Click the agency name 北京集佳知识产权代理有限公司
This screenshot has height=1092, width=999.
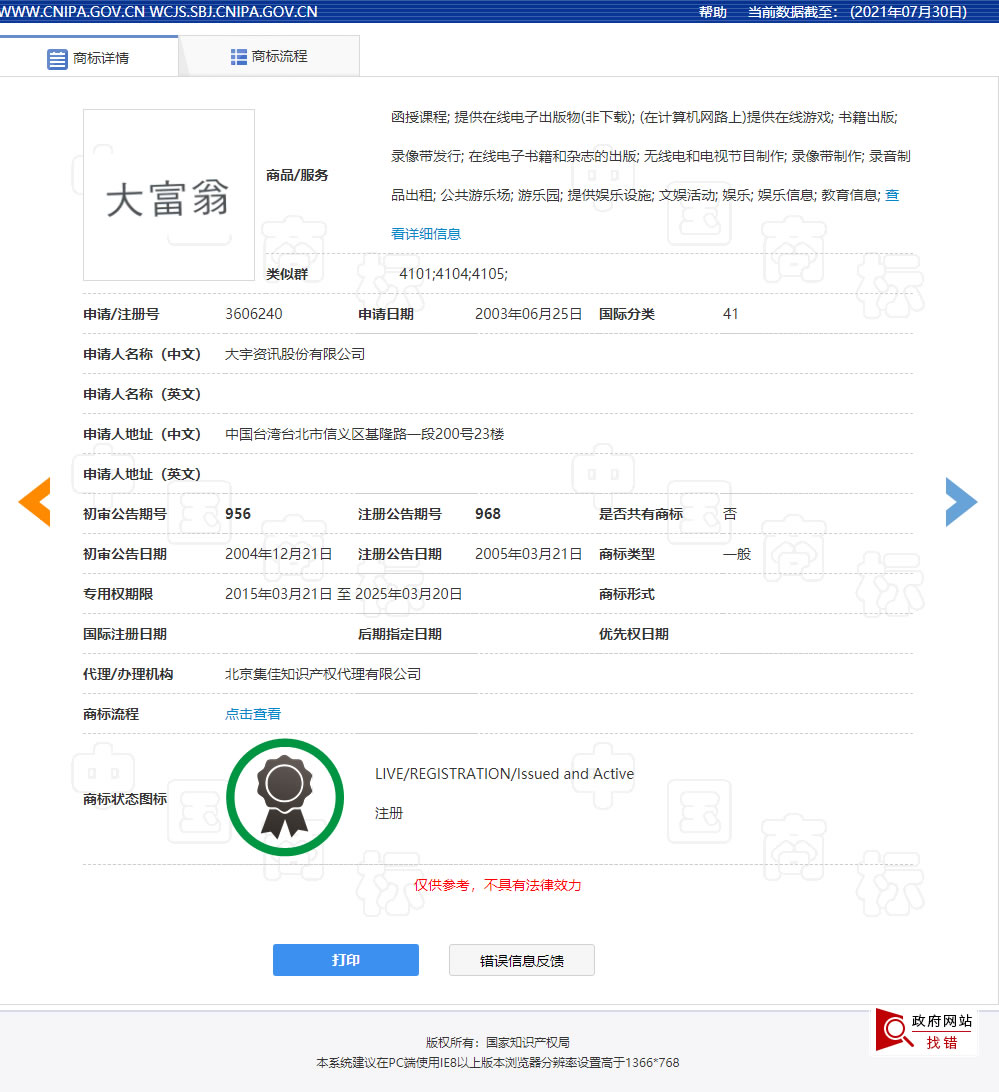coord(322,674)
